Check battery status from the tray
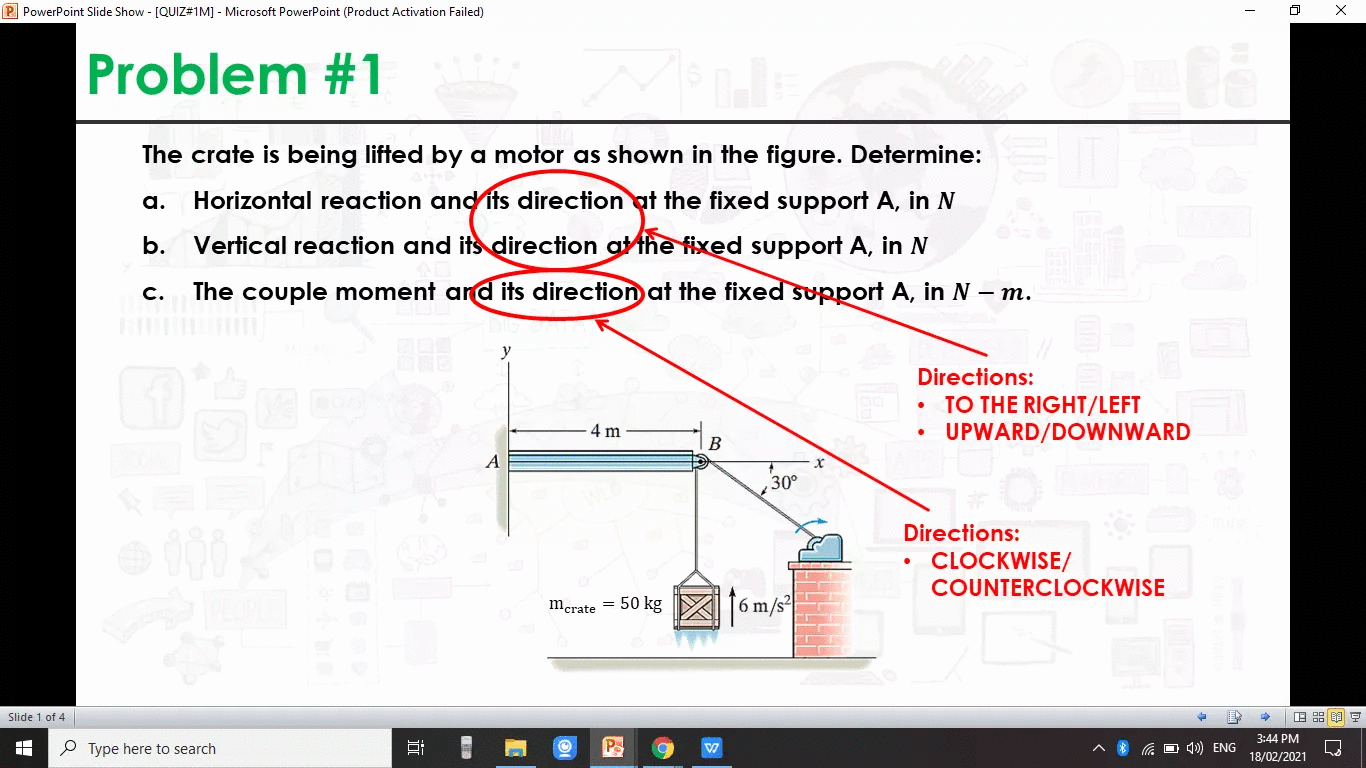Screen dimensions: 1366x768 1172,747
